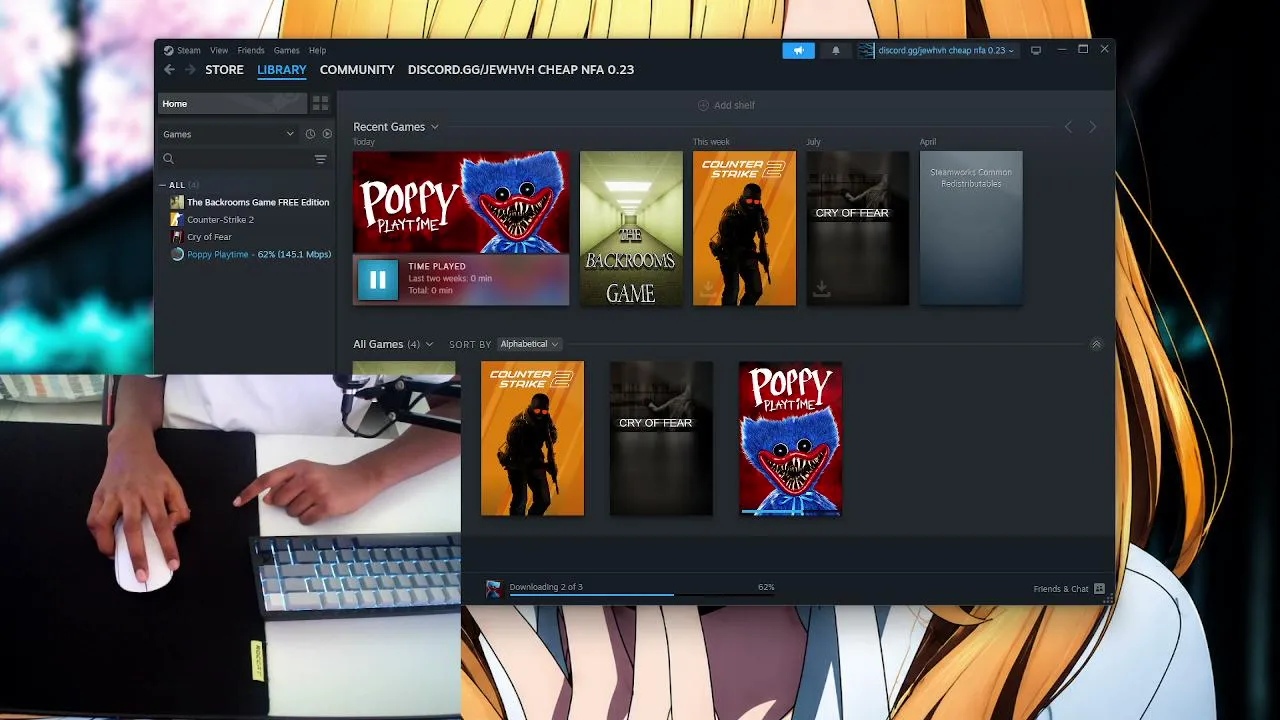Screen dimensions: 1280x720
Task: Click the Backrooms Game icon in the sidebar list
Action: [x=177, y=202]
